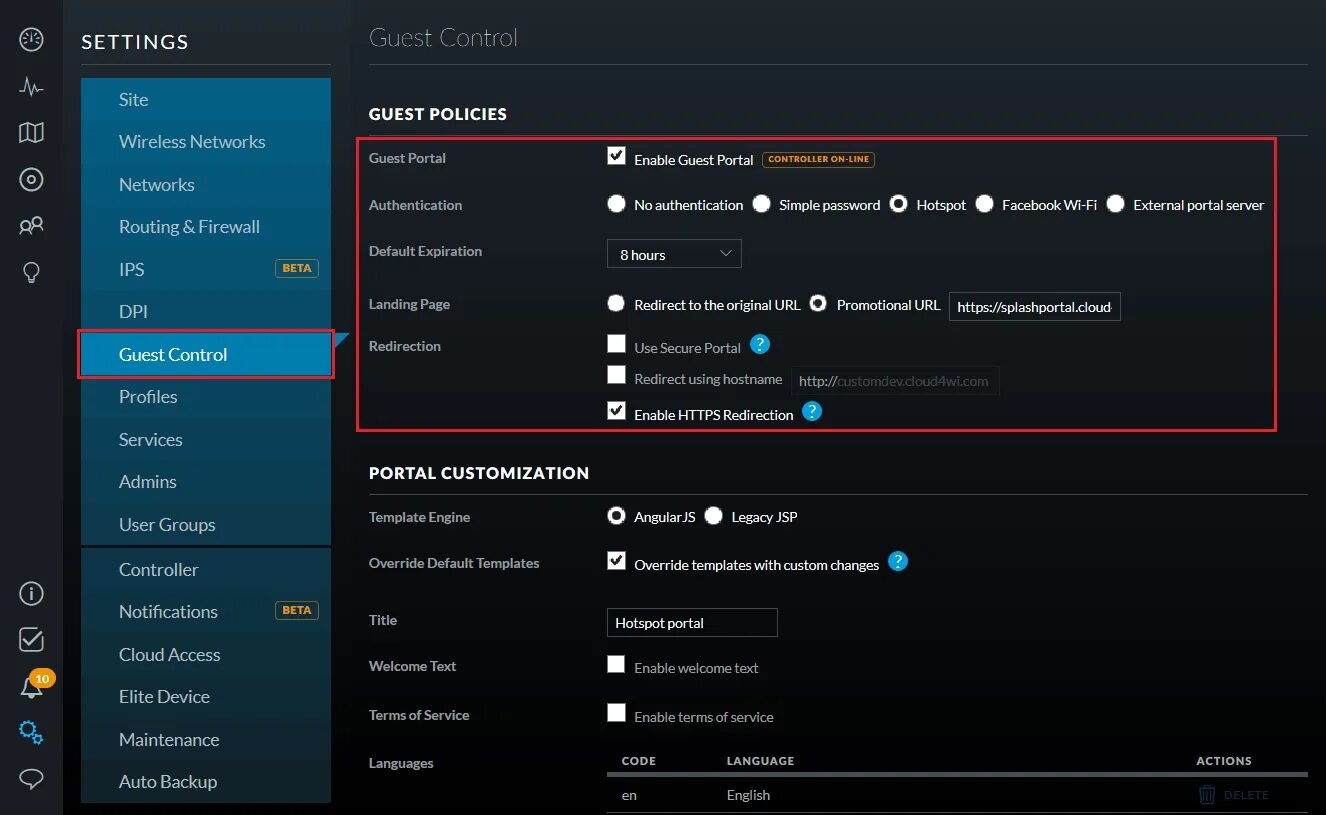Click the Promotional URL input field
The height and width of the screenshot is (815, 1326).
tap(1035, 307)
